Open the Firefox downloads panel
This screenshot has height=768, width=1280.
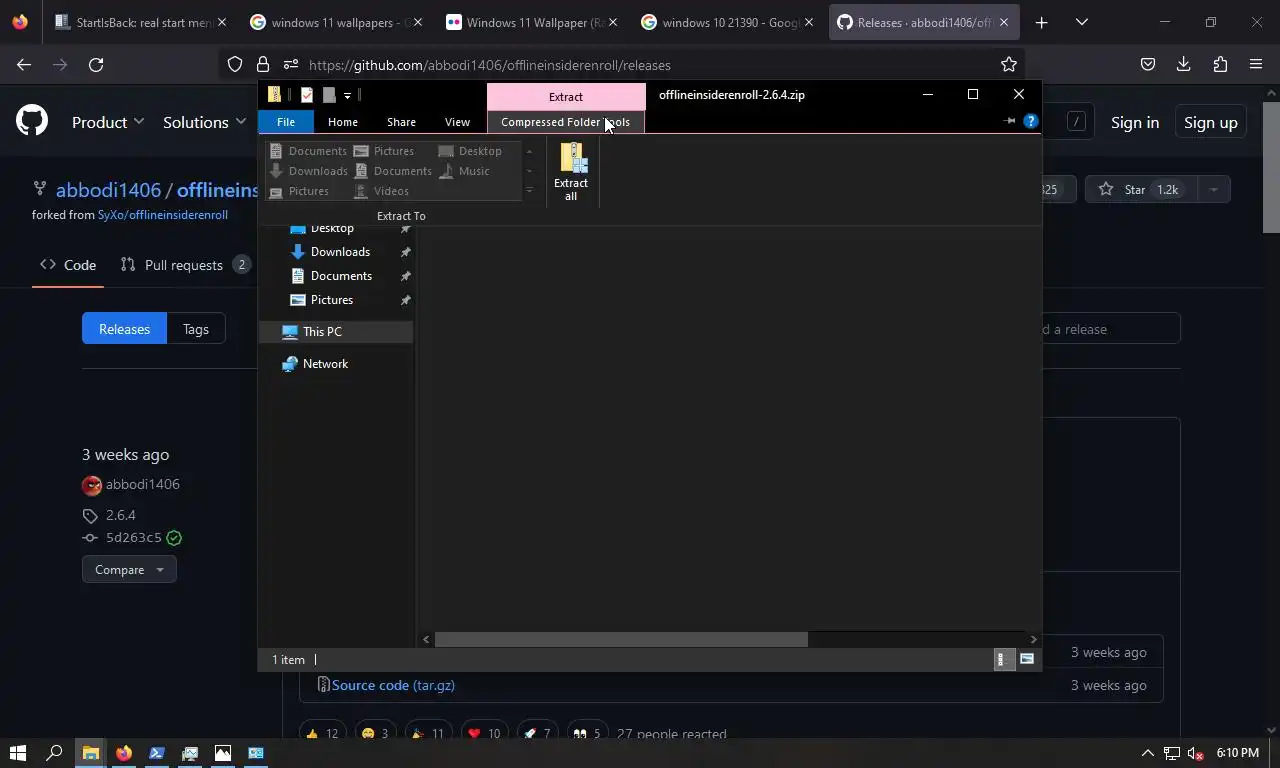(1184, 65)
